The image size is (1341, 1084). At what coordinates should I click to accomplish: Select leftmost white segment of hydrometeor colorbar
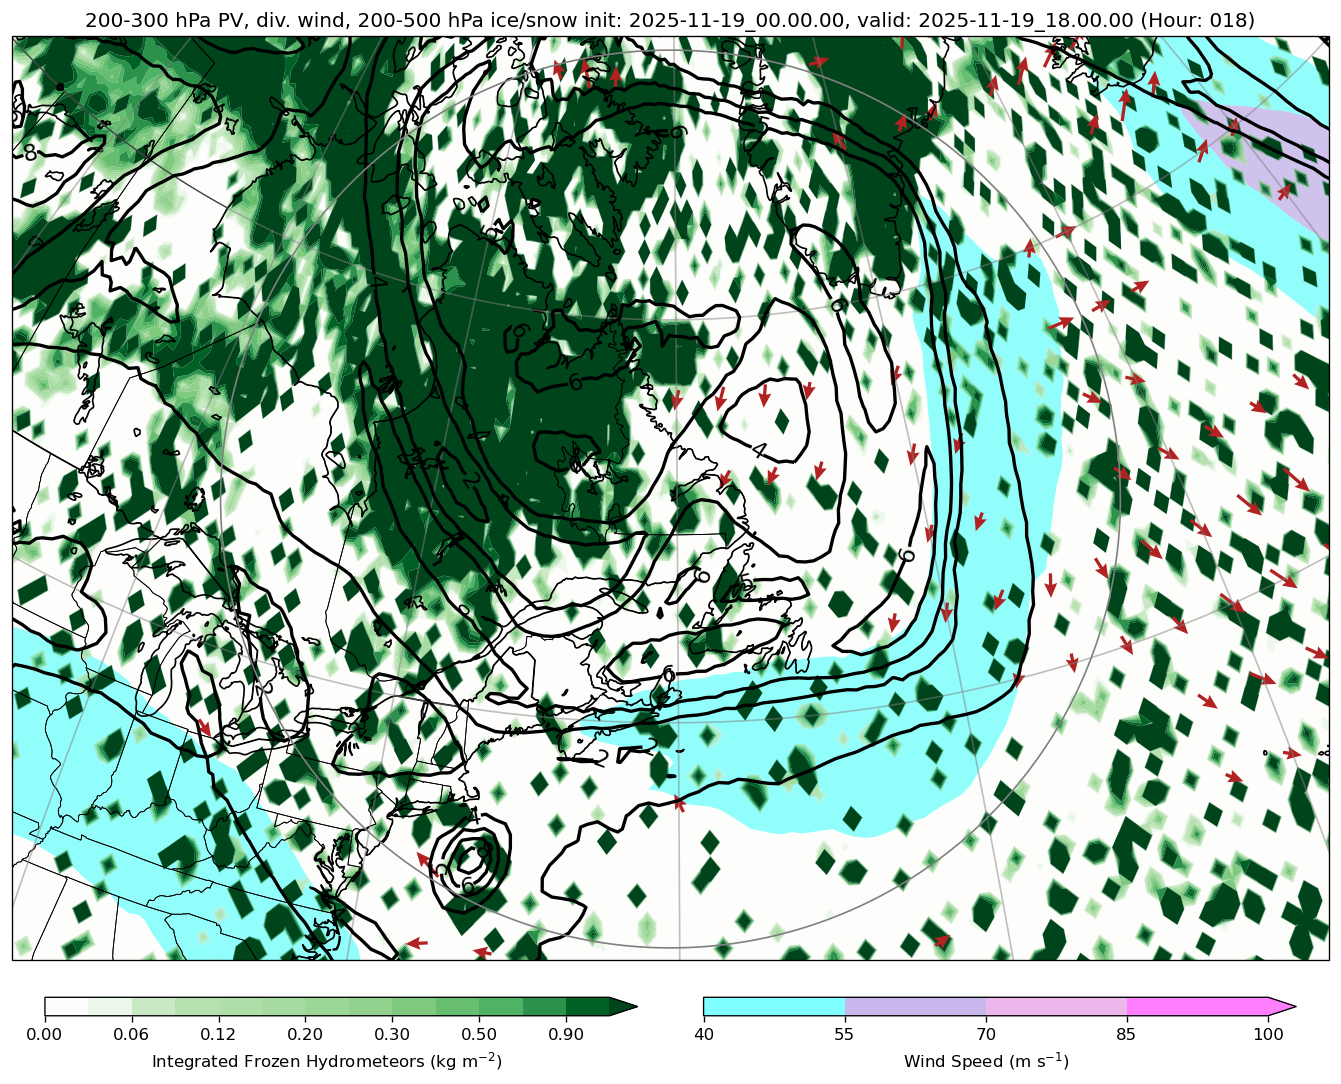[x=66, y=1006]
